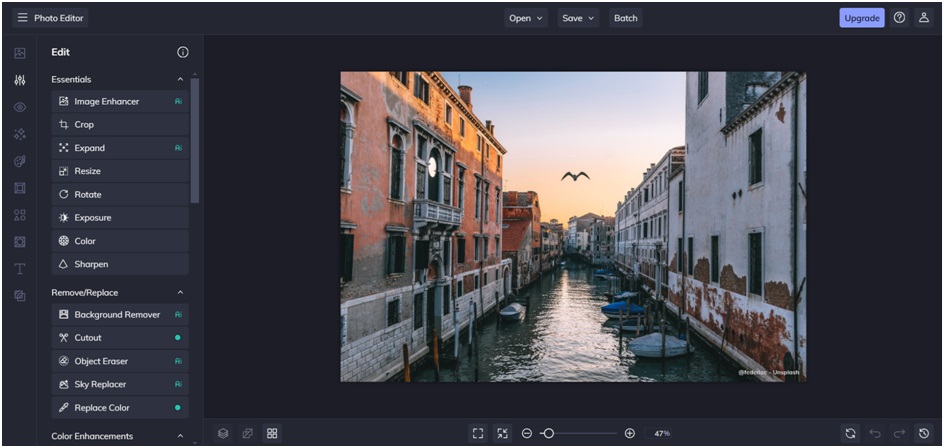944x448 pixels.
Task: Click the zoom slider handle
Action: click(548, 433)
